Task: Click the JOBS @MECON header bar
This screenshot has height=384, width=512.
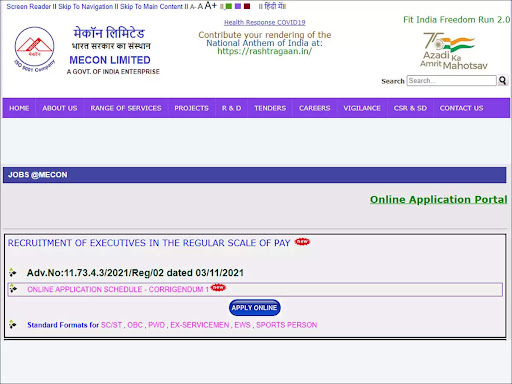Action: (254, 175)
